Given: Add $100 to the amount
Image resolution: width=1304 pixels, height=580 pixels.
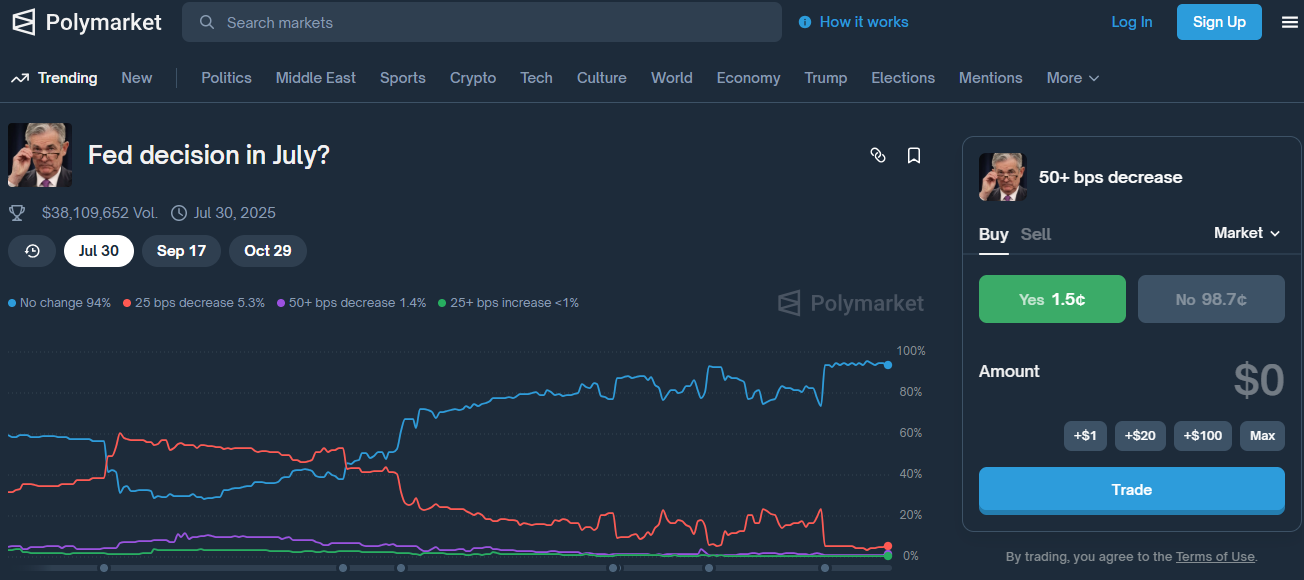Looking at the screenshot, I should (x=1203, y=436).
